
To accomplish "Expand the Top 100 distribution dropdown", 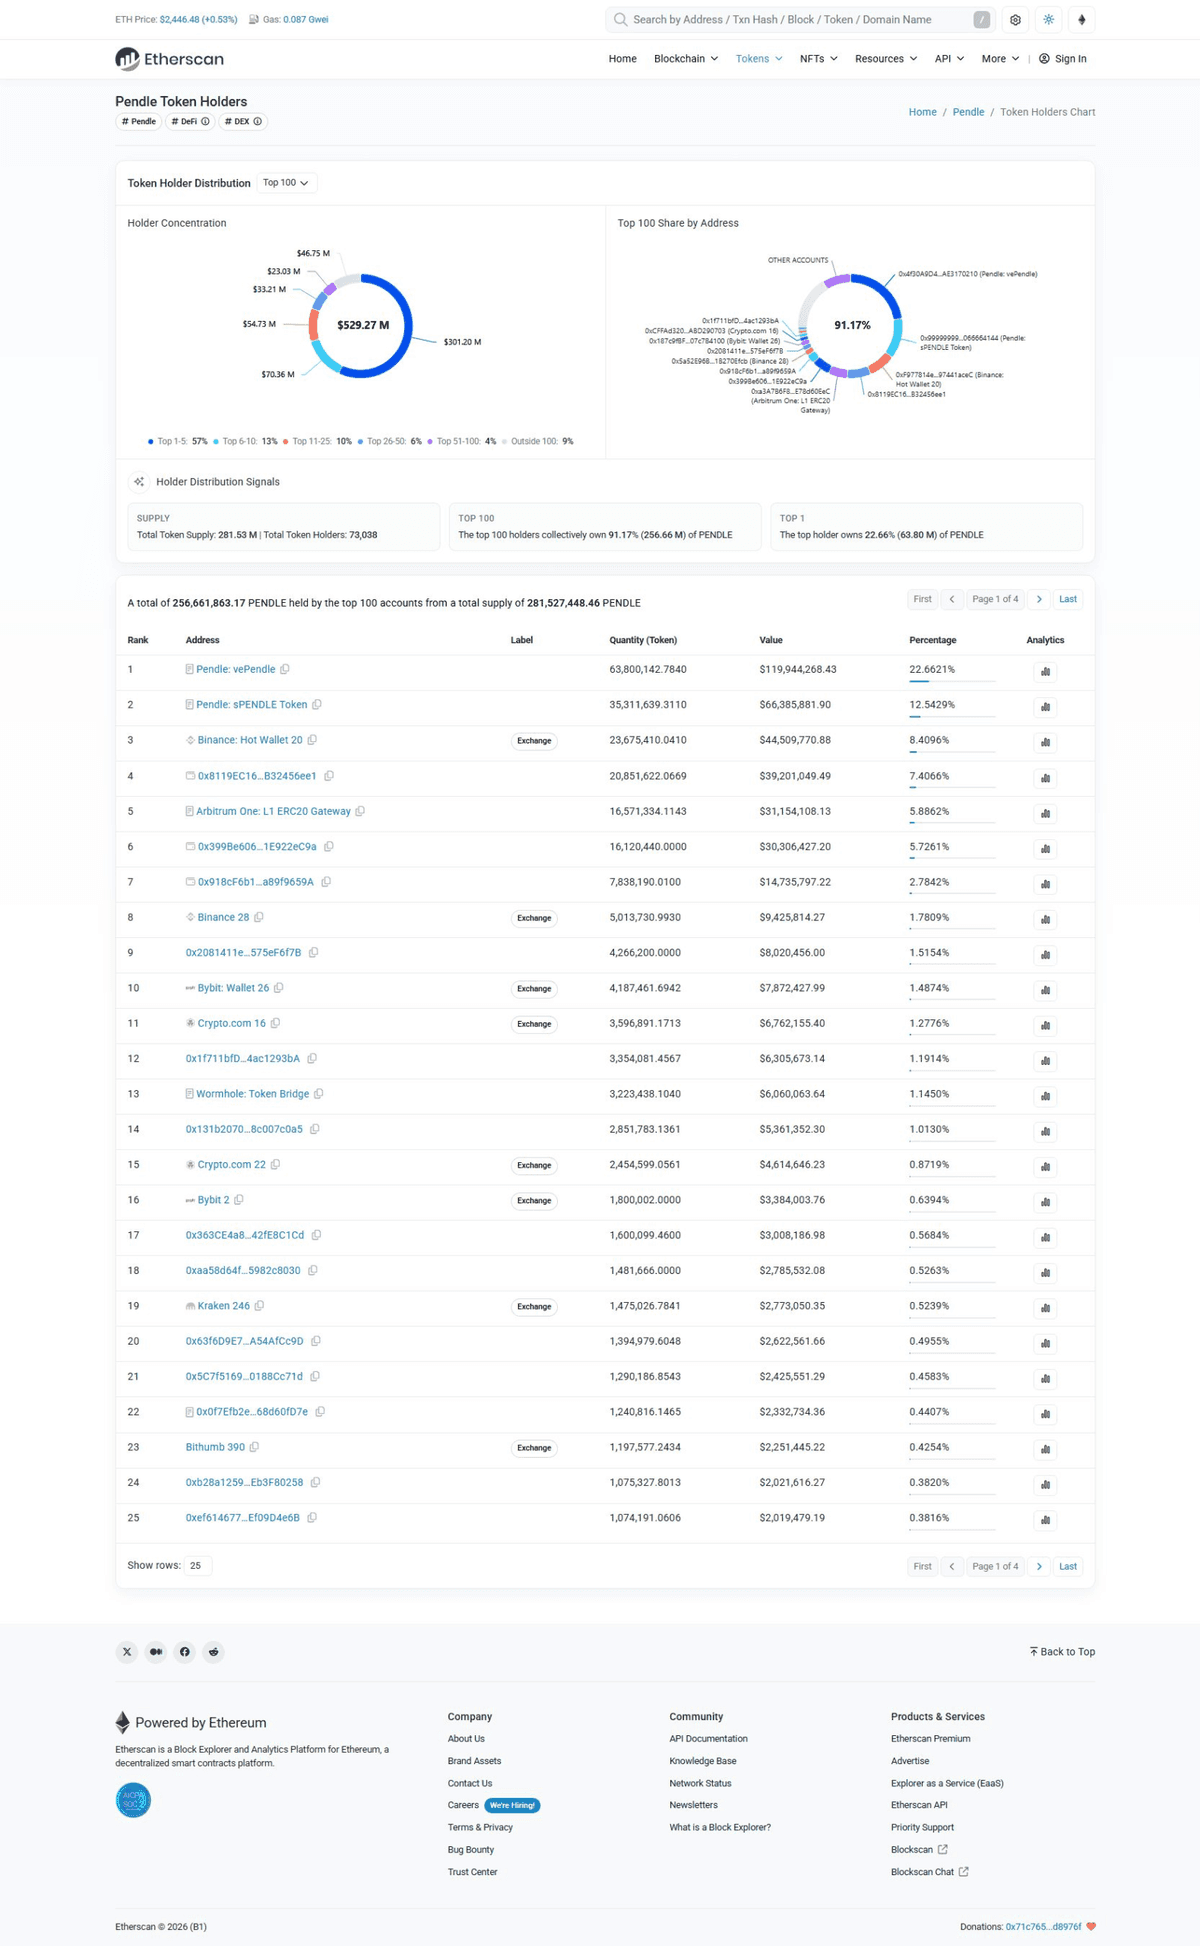I will coord(286,183).
